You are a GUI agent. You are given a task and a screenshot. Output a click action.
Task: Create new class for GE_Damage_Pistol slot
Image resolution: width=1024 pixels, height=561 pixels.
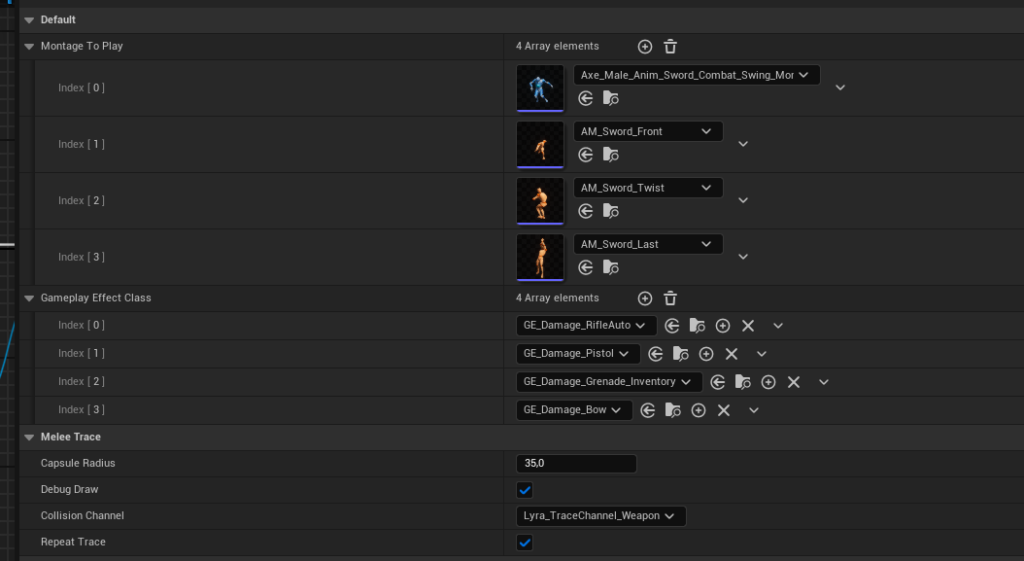[706, 354]
